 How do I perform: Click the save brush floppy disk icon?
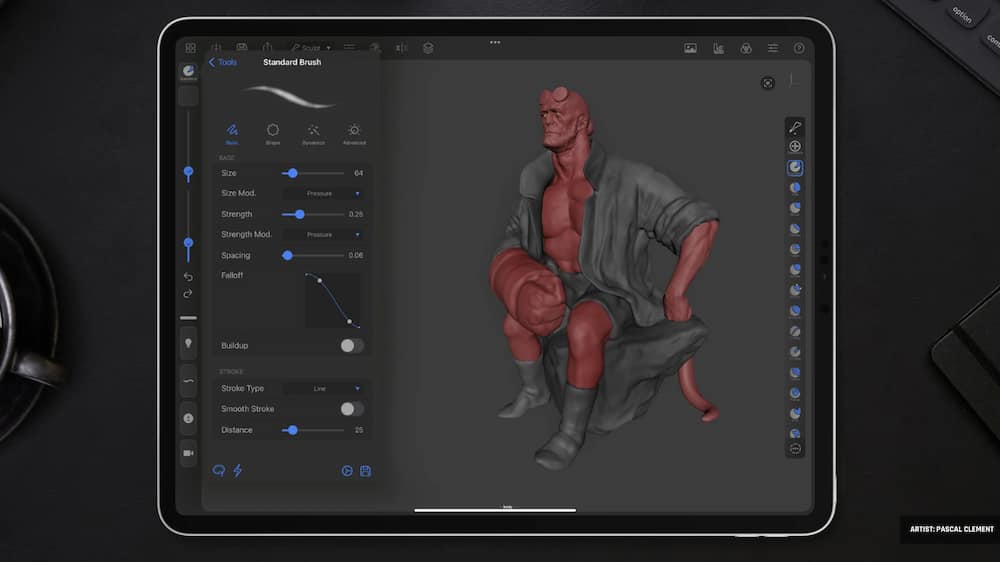click(366, 471)
